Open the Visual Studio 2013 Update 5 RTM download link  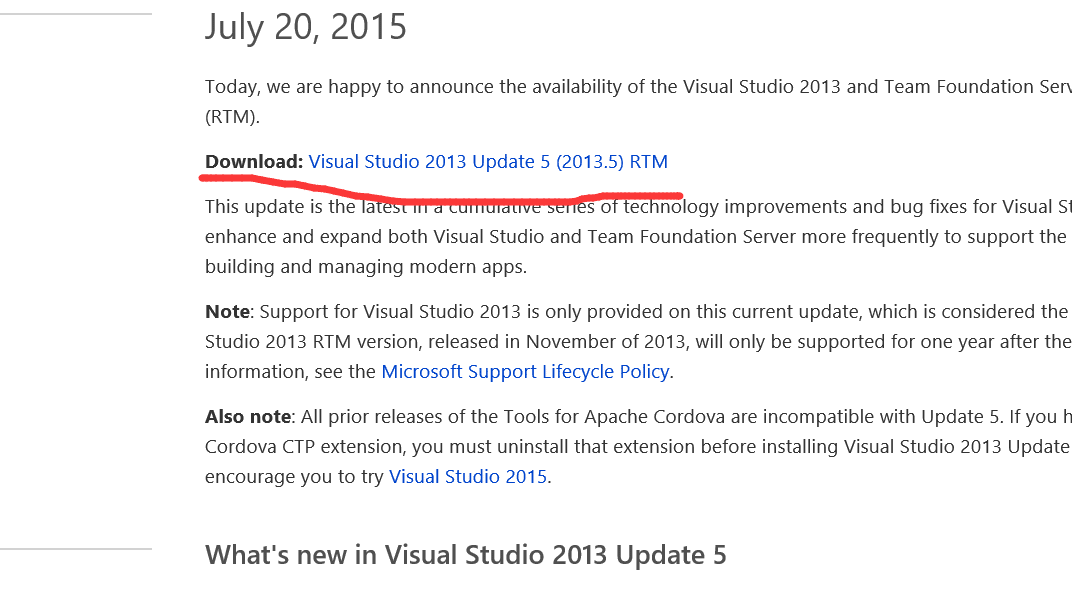[488, 162]
